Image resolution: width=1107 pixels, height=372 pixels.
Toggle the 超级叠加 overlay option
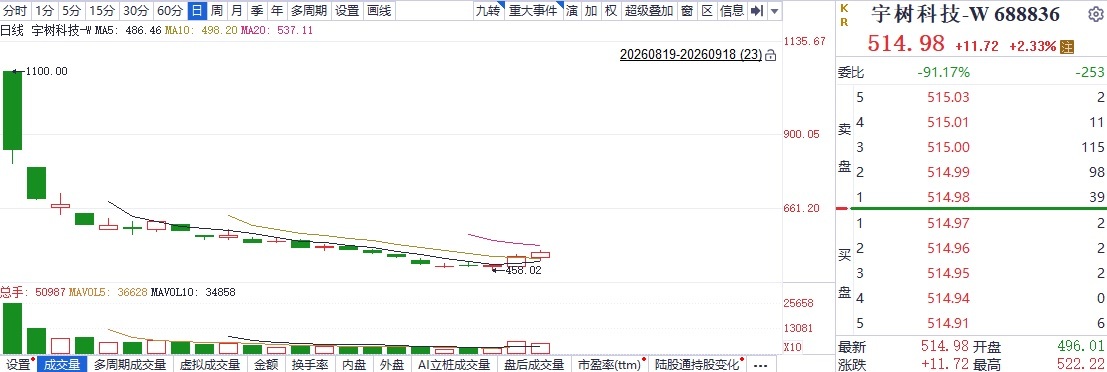[x=649, y=11]
